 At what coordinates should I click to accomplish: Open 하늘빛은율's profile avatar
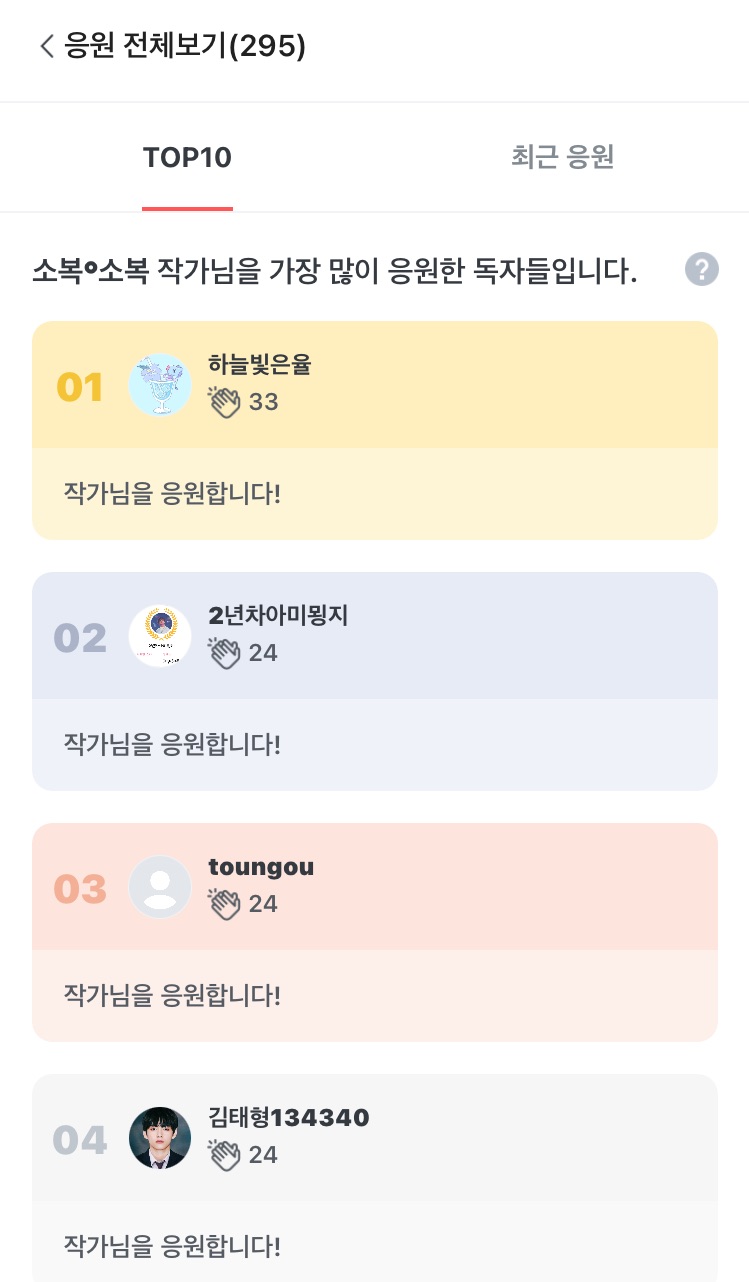[x=160, y=385]
